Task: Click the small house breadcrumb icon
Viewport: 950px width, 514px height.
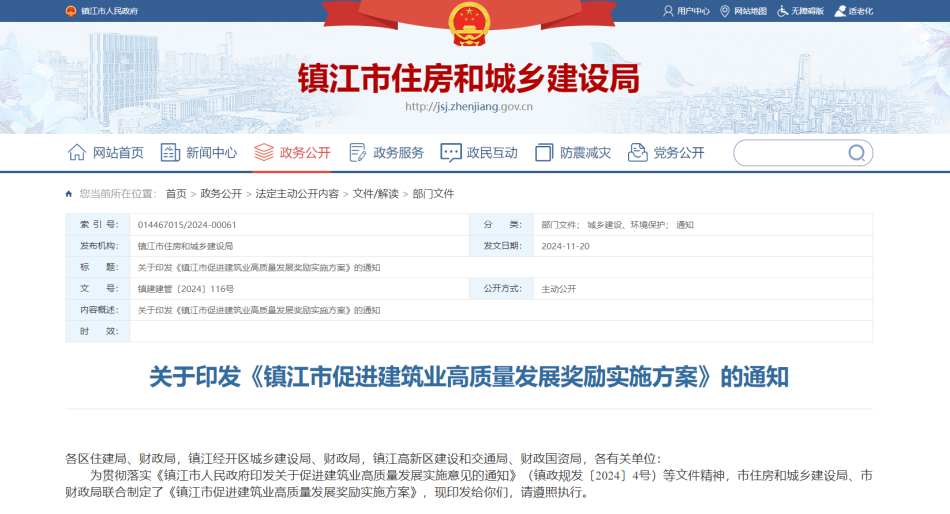Action: coord(68,194)
